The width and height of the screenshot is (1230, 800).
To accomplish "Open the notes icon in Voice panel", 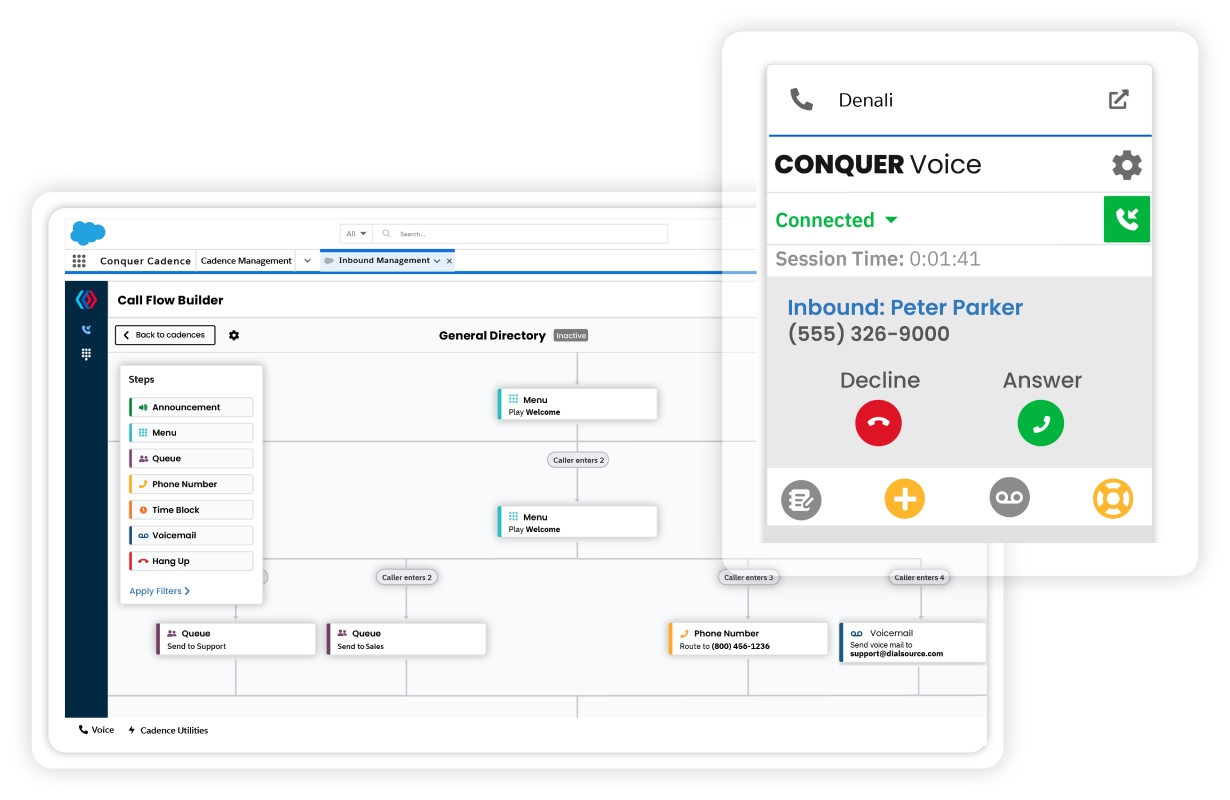I will tap(801, 498).
